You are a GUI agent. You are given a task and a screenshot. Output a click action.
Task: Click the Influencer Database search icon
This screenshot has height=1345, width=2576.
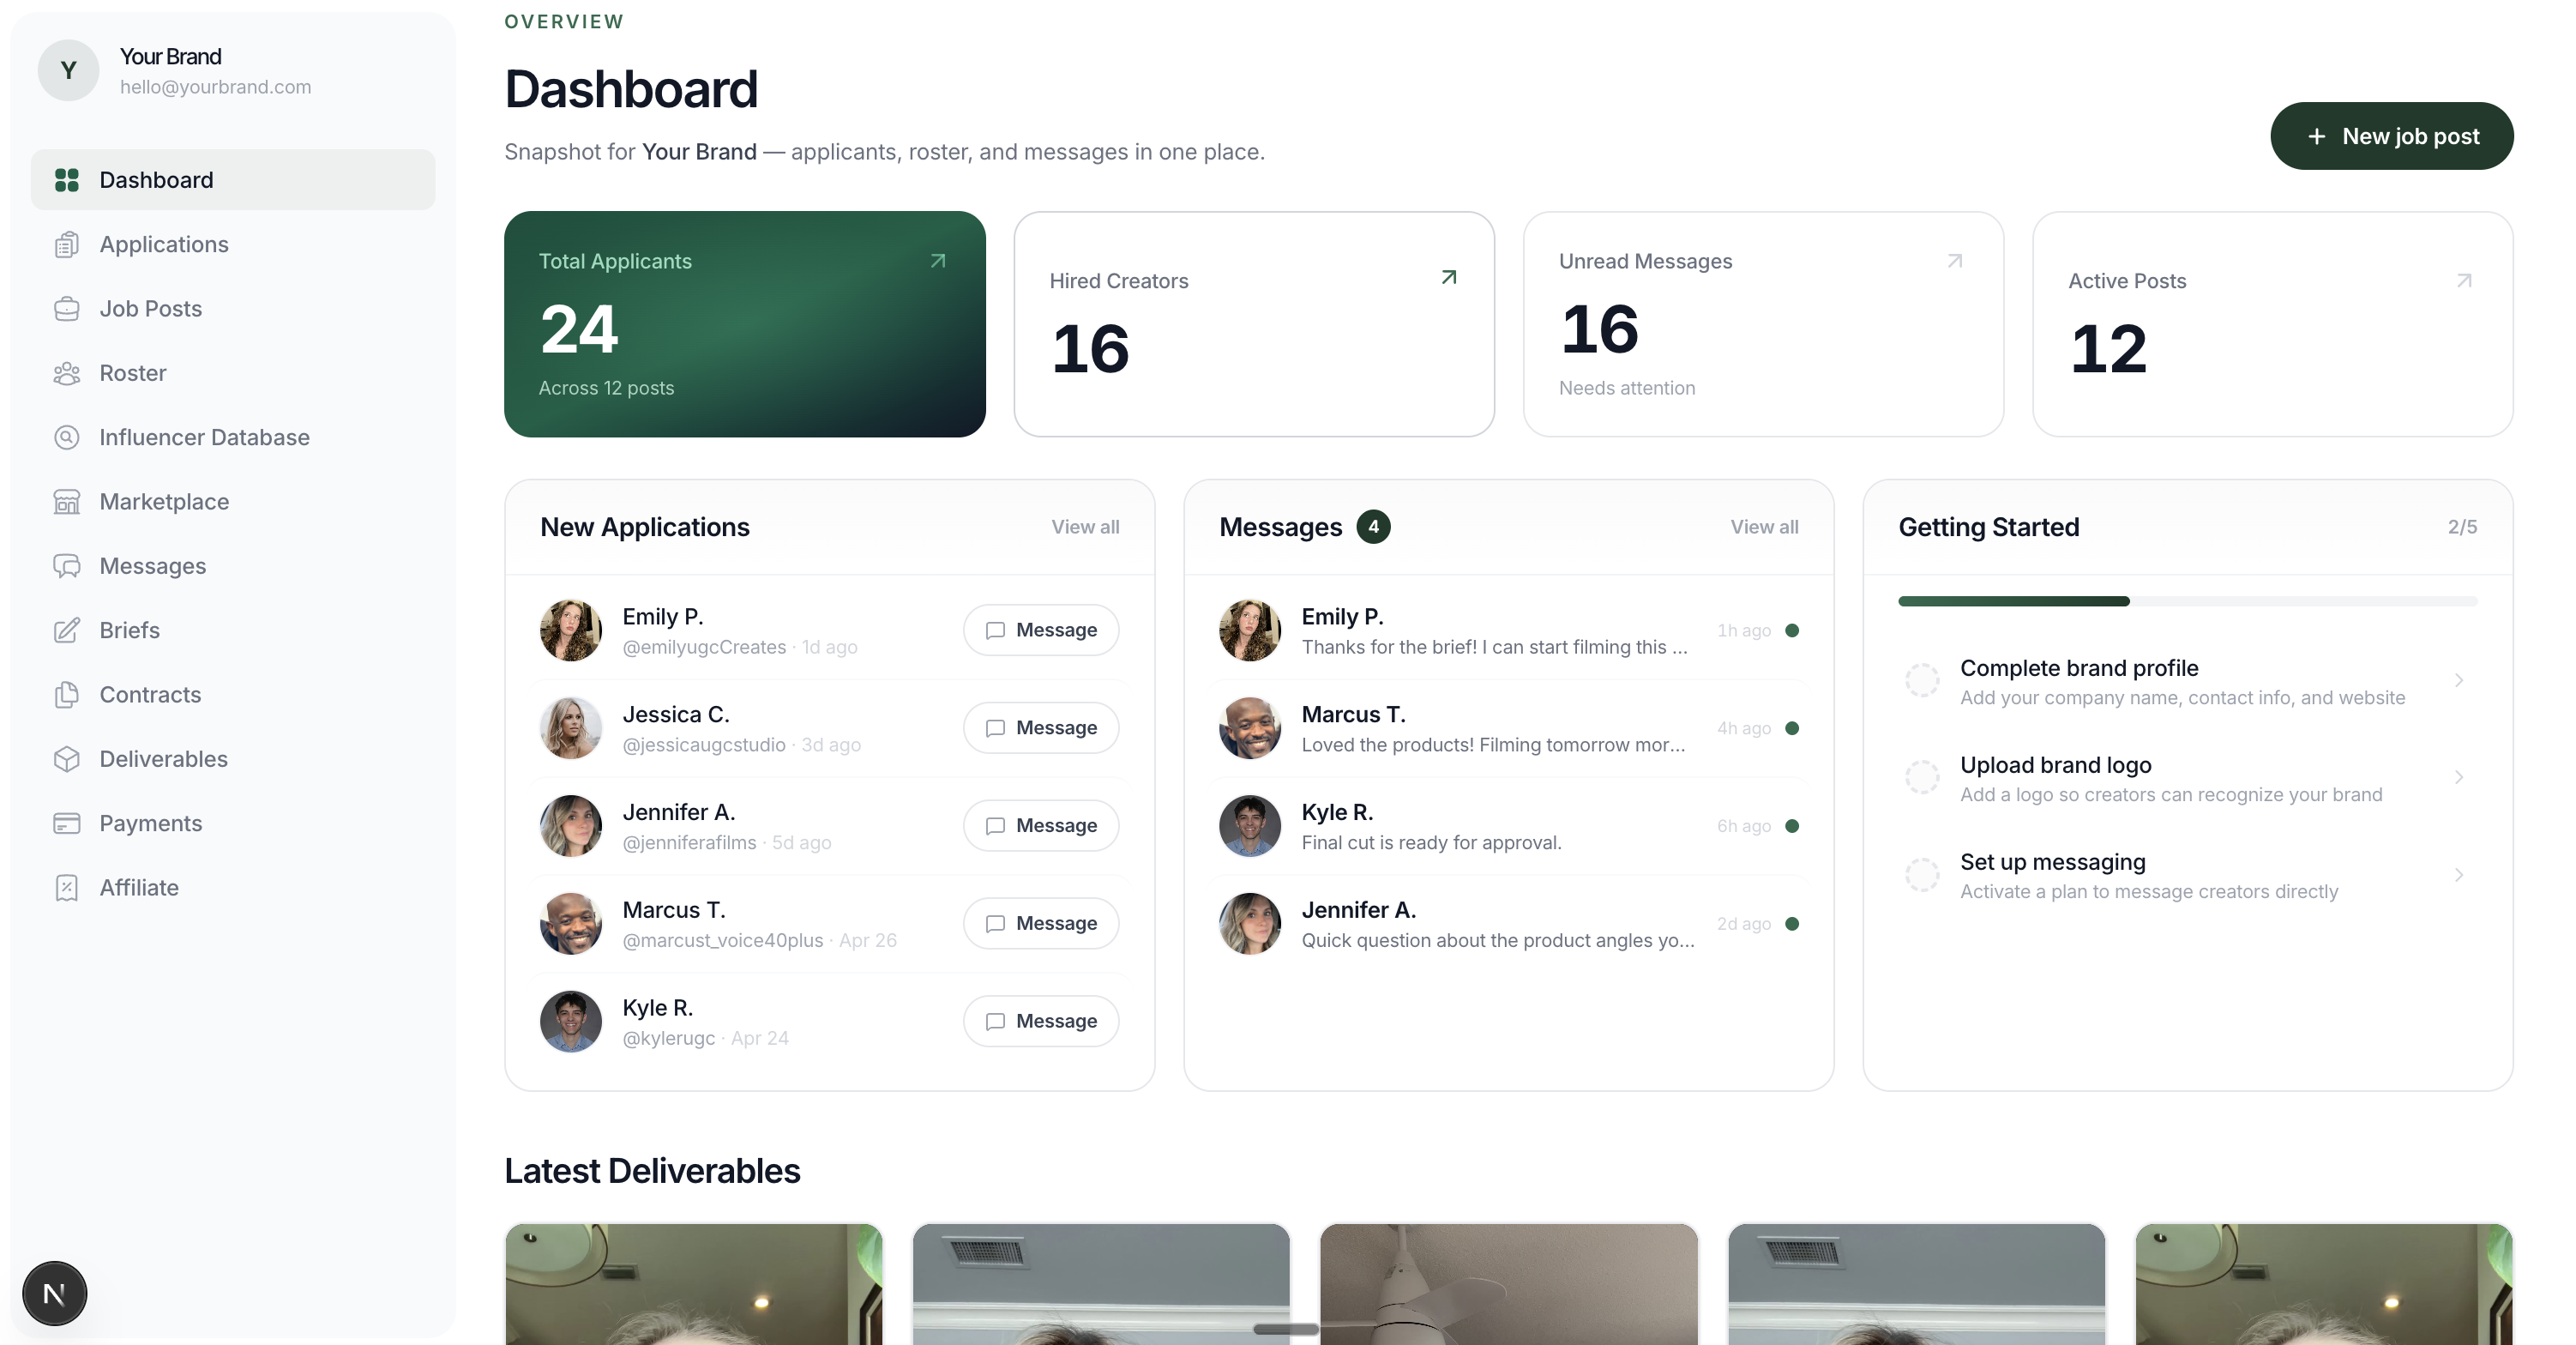[67, 437]
